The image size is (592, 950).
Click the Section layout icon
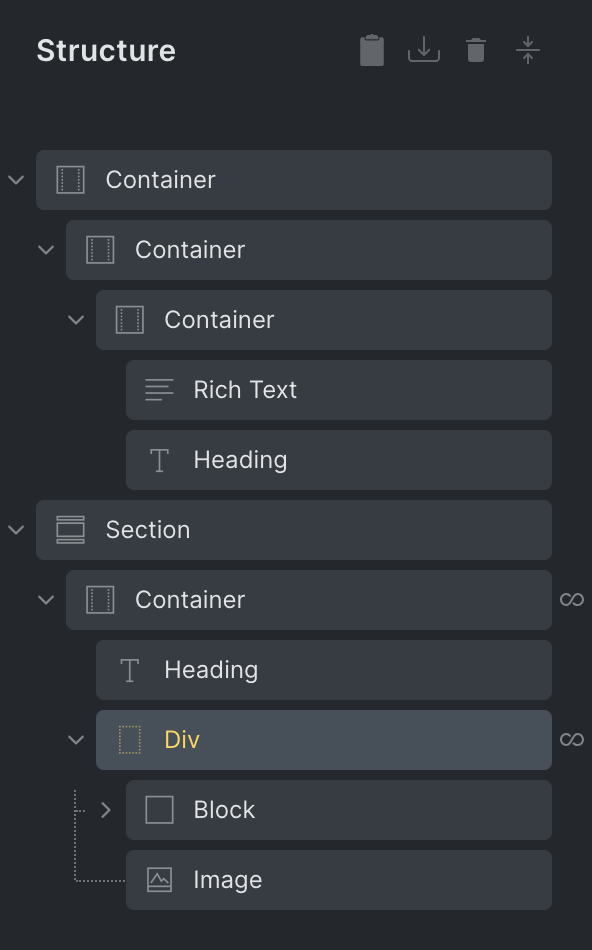[x=70, y=530]
